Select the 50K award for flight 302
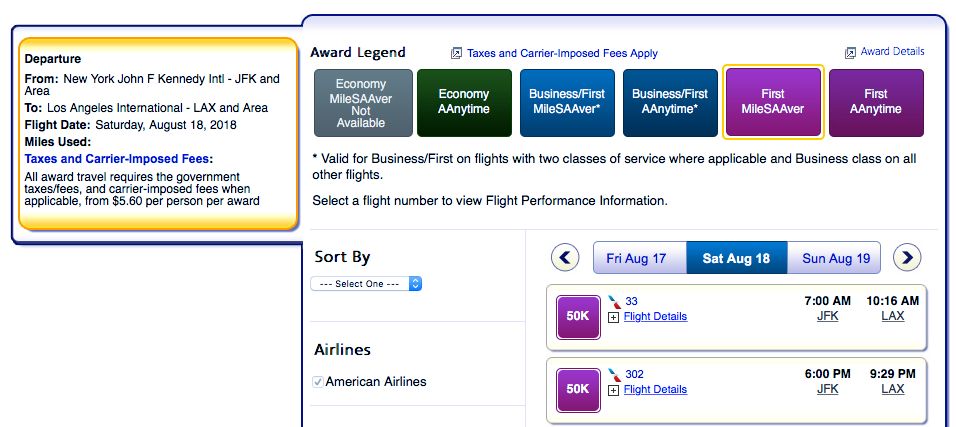956x427 pixels. (x=578, y=390)
